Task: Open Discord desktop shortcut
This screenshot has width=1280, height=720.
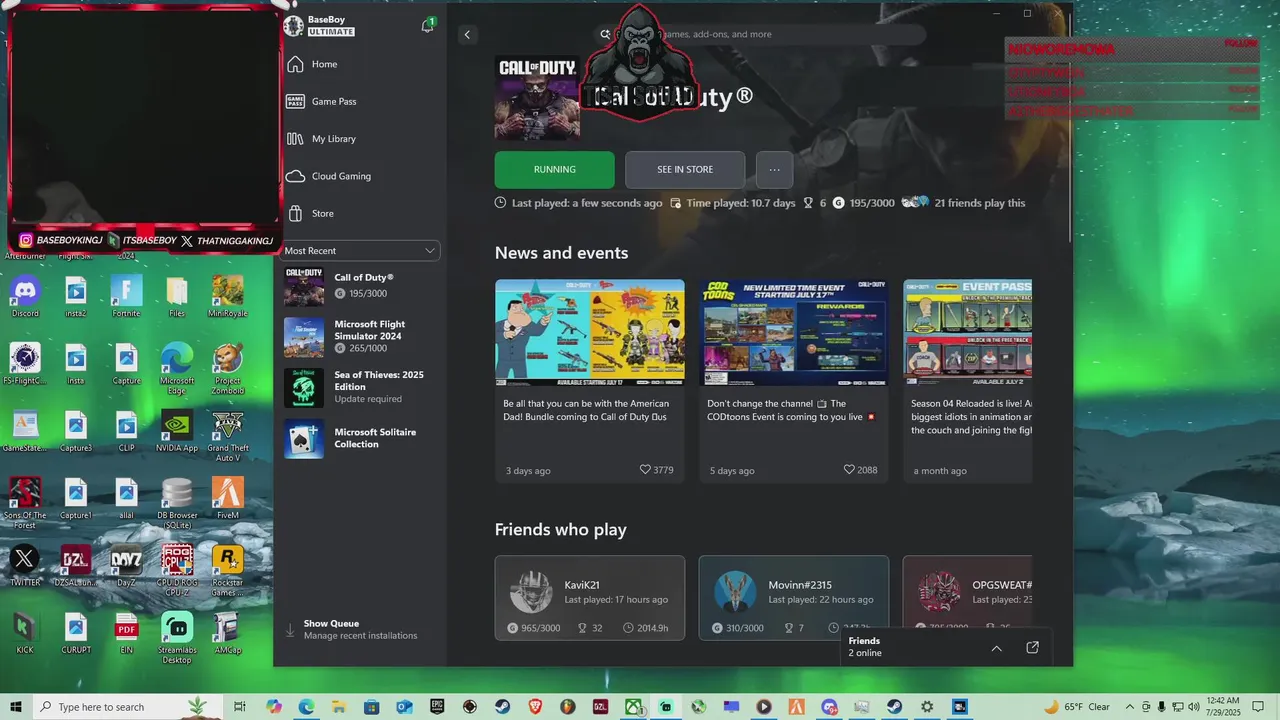Action: click(25, 296)
